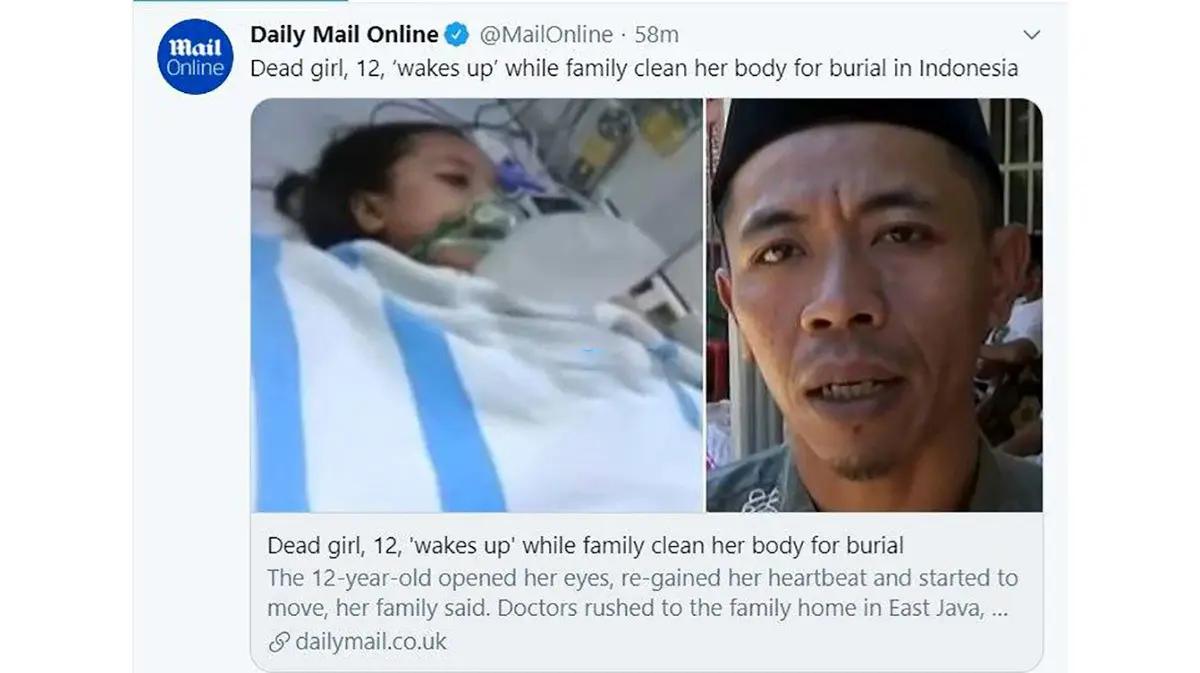Image resolution: width=1200 pixels, height=673 pixels.
Task: Select the @MailOnline handle
Action: tap(546, 35)
